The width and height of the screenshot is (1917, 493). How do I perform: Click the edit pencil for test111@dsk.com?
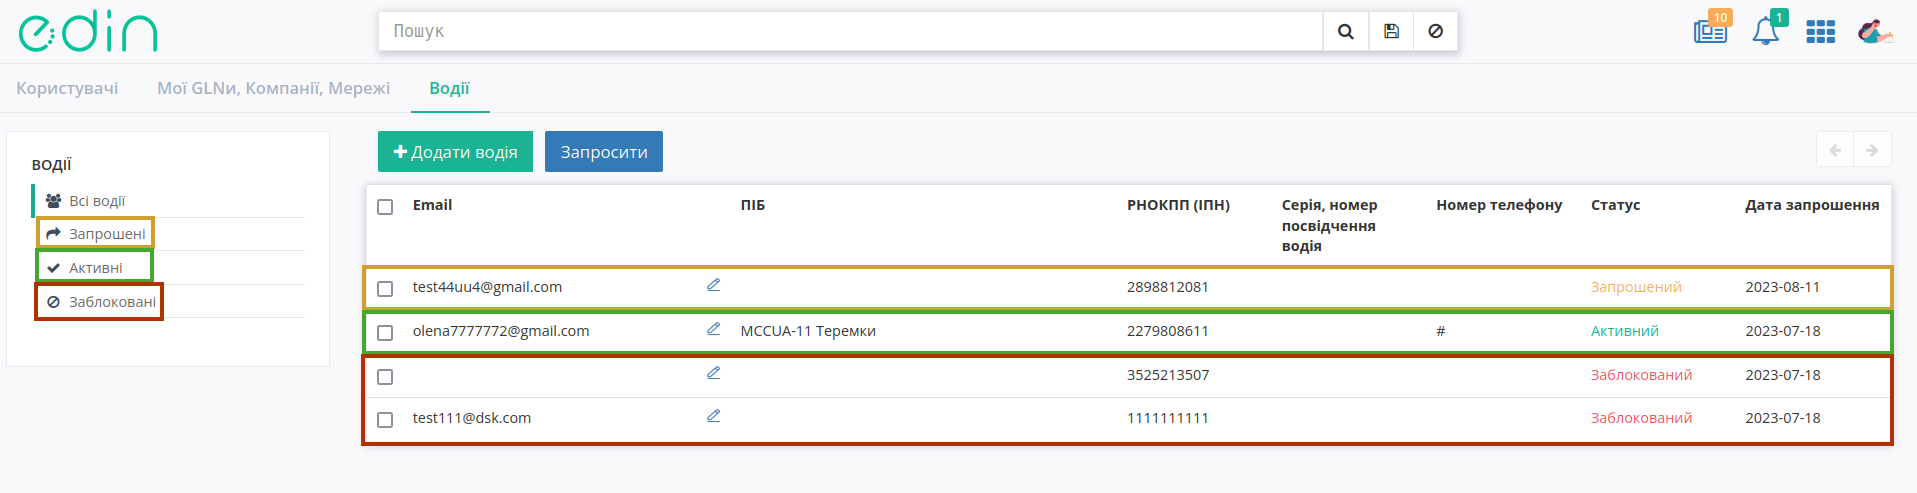(714, 416)
